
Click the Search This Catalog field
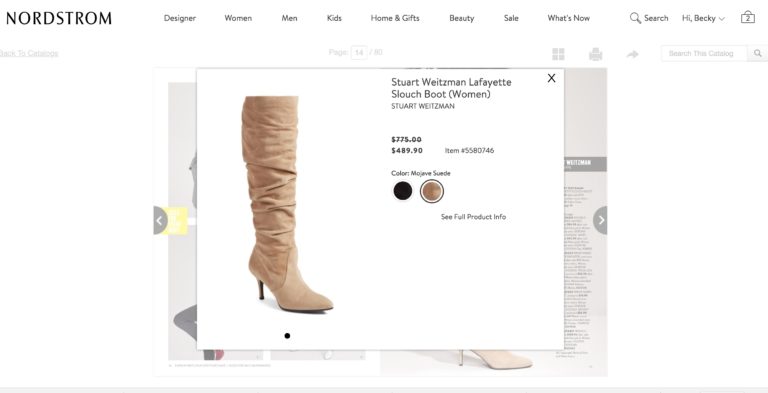704,53
